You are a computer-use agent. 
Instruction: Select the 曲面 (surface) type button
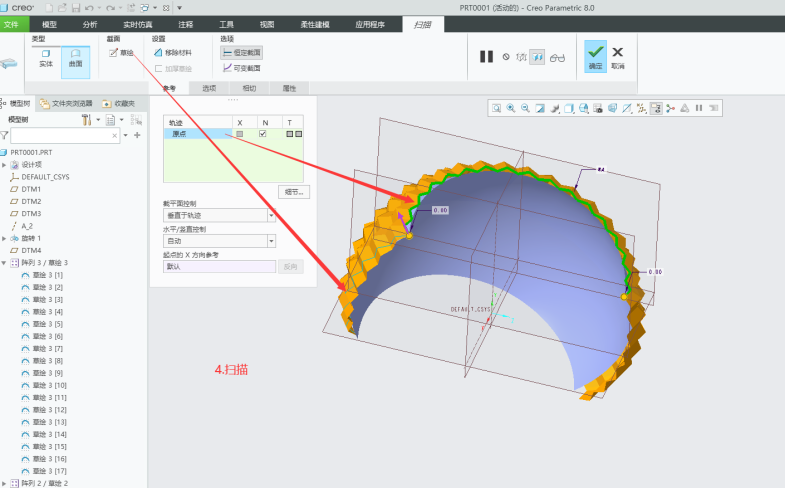coord(75,62)
